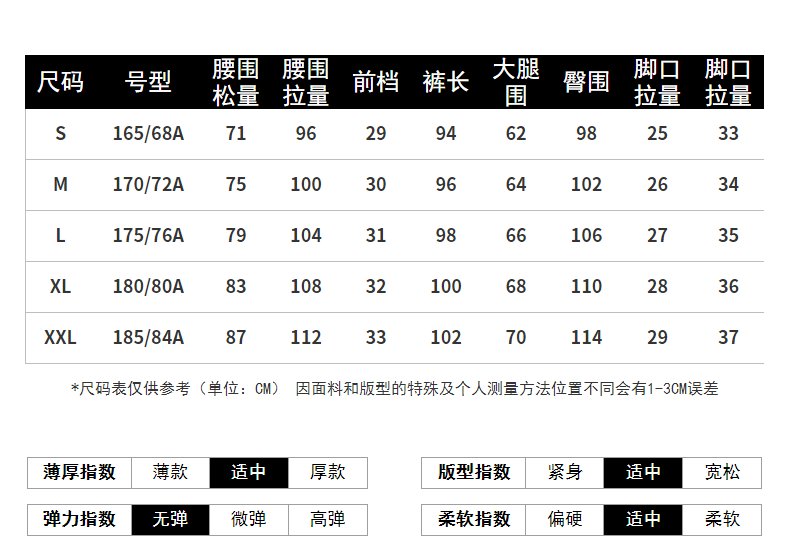Click 臀围 value 106 in L row

coord(586,236)
